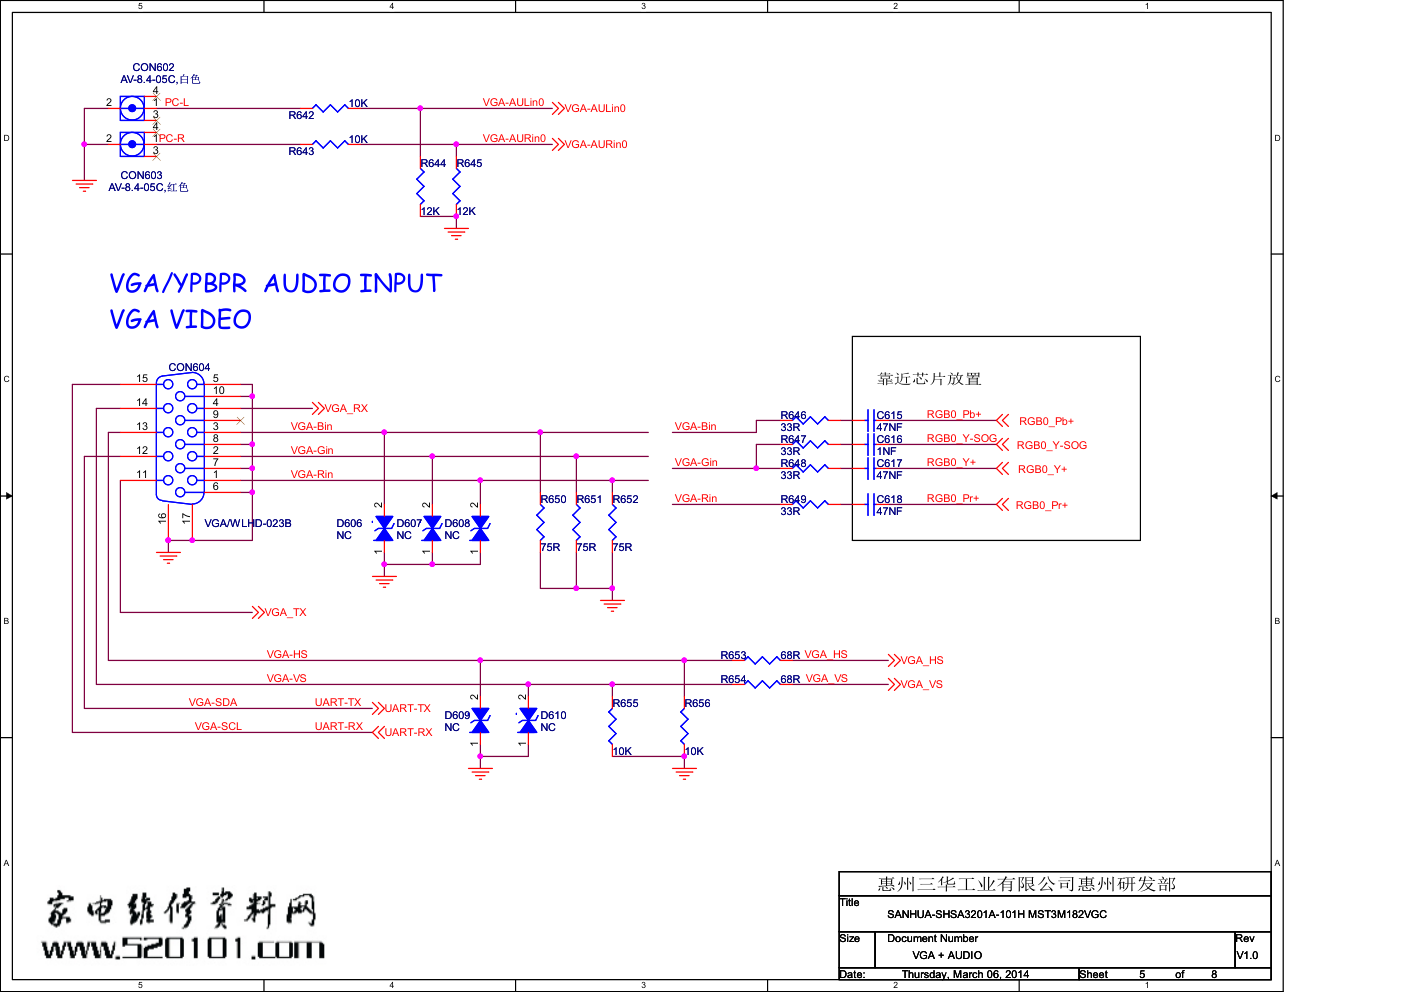The image size is (1403, 992).
Task: Select the D606 diode symbol
Action: (x=384, y=529)
